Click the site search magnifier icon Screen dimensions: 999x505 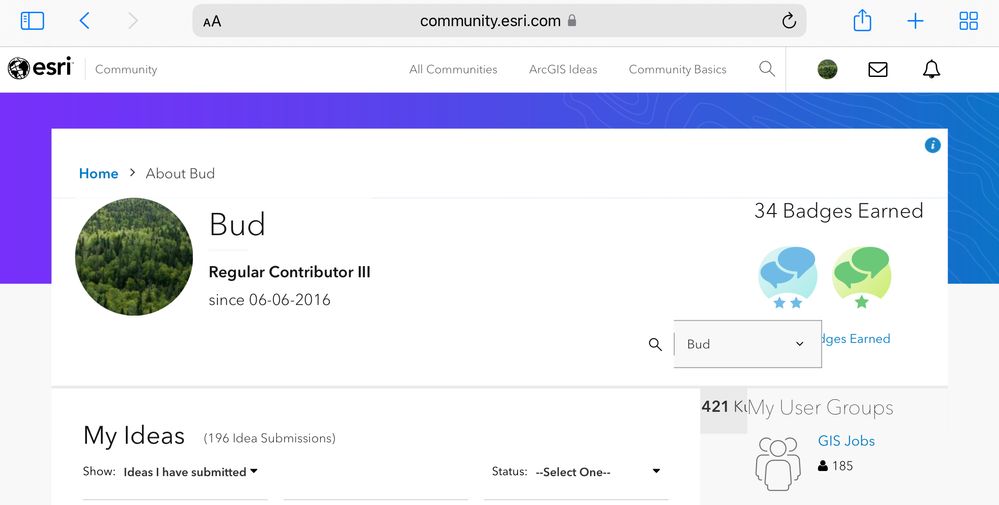click(767, 69)
